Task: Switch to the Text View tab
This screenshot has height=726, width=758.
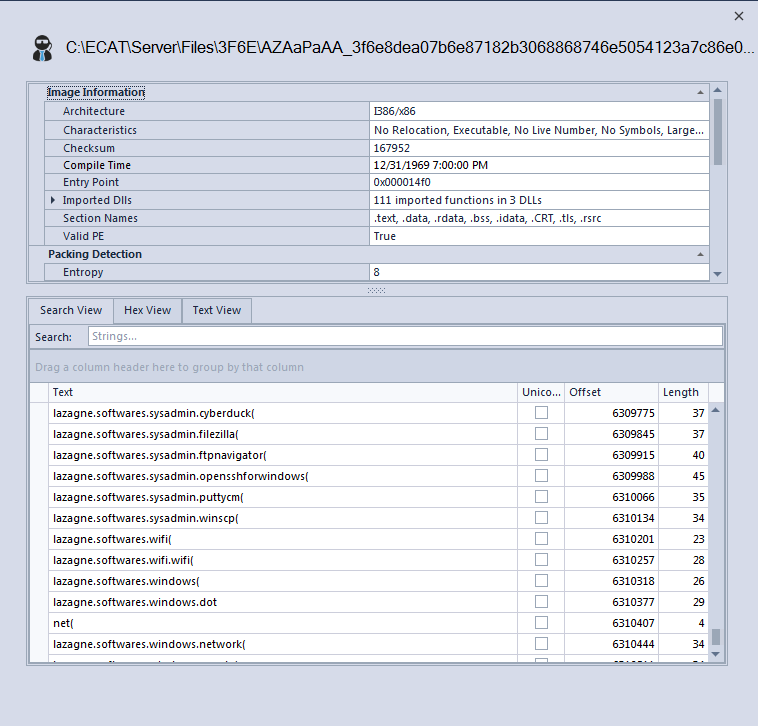Action: tap(216, 311)
